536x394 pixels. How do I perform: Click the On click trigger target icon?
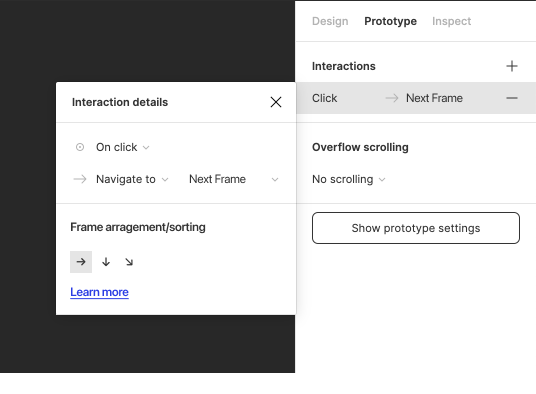tap(80, 147)
